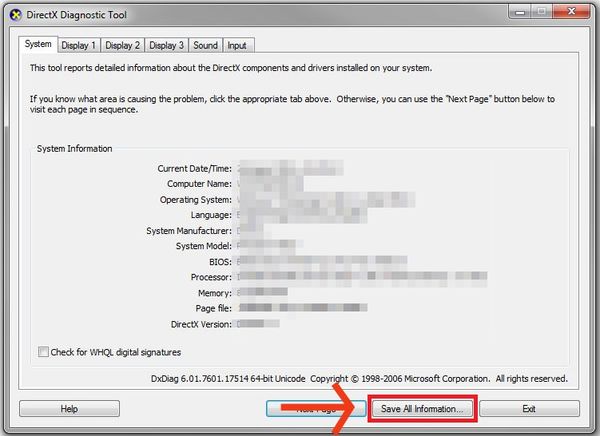Click the DxDiag version copyright text
600x436 pixels.
356,379
